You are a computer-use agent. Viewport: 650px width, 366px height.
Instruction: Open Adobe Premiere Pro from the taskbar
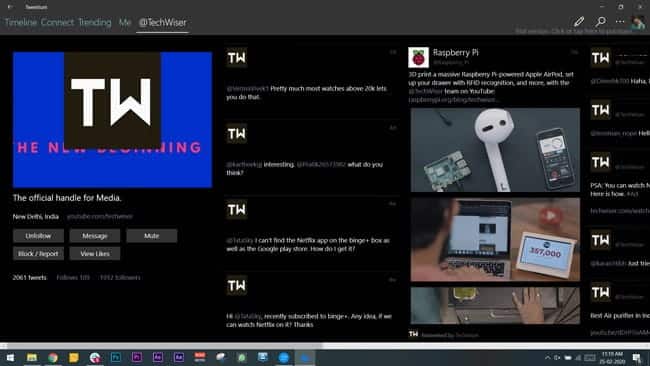coord(137,357)
